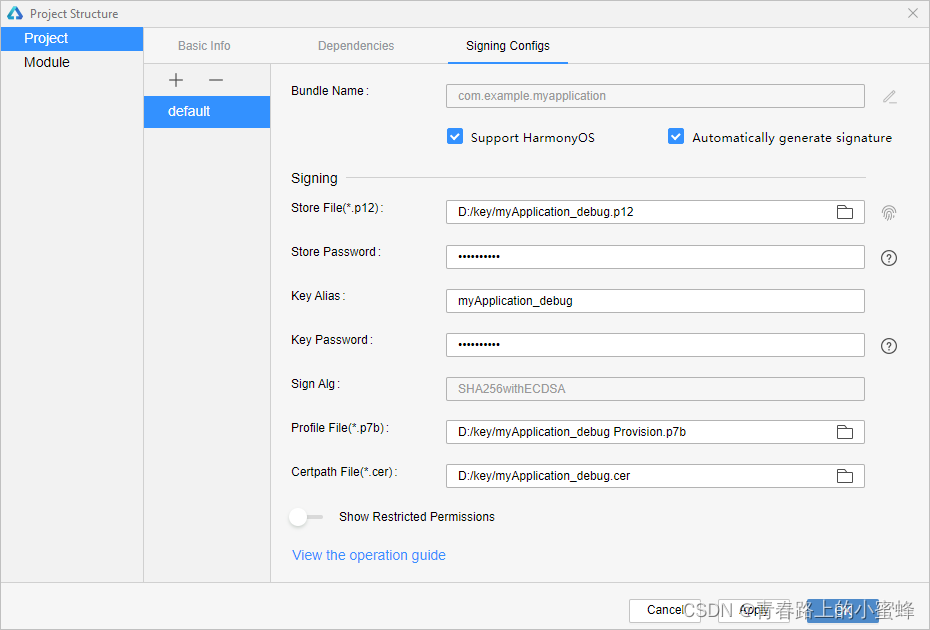Uncheck Automatically generate signature
930x630 pixels.
(676, 137)
